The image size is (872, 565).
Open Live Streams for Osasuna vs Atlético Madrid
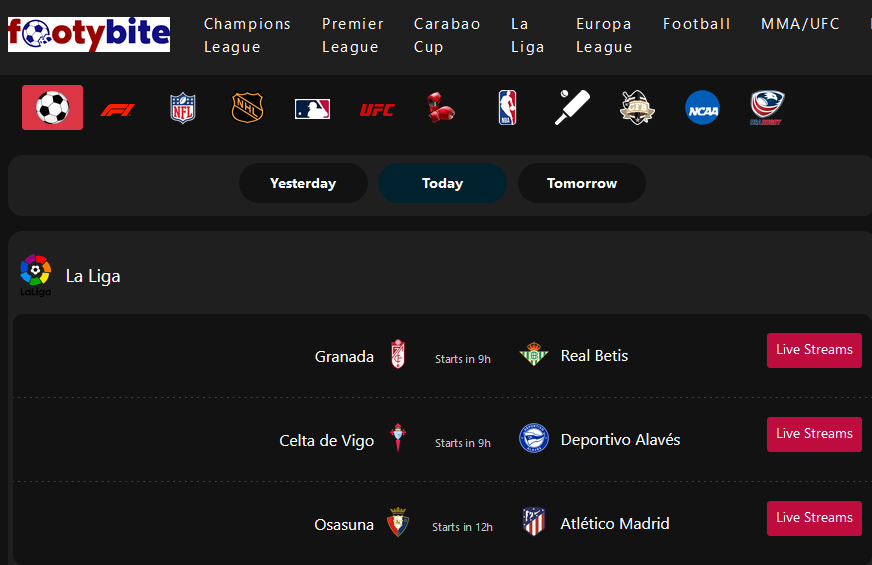point(814,518)
